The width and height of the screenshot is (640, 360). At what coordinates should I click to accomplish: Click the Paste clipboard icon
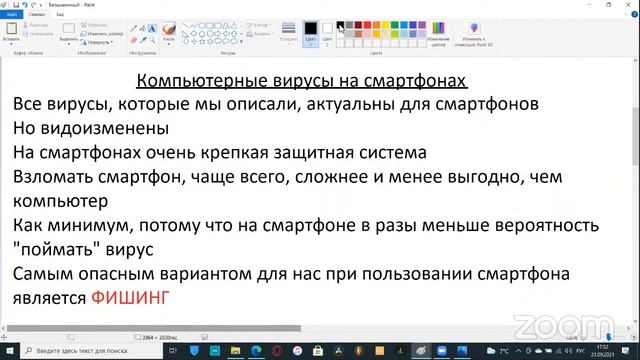[11, 28]
